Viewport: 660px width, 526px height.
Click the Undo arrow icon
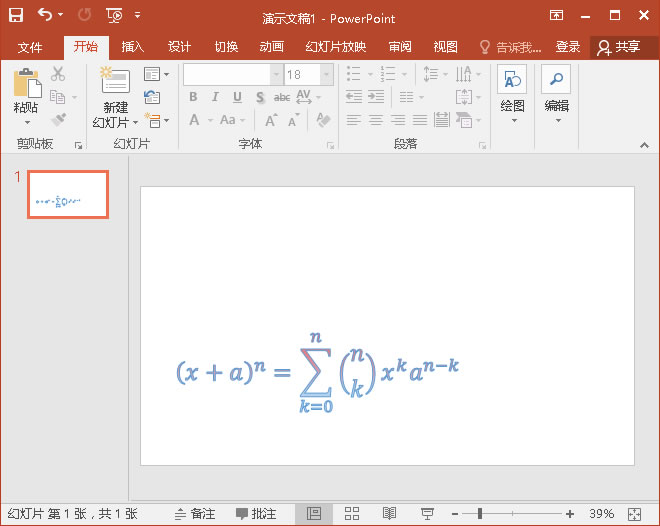45,15
